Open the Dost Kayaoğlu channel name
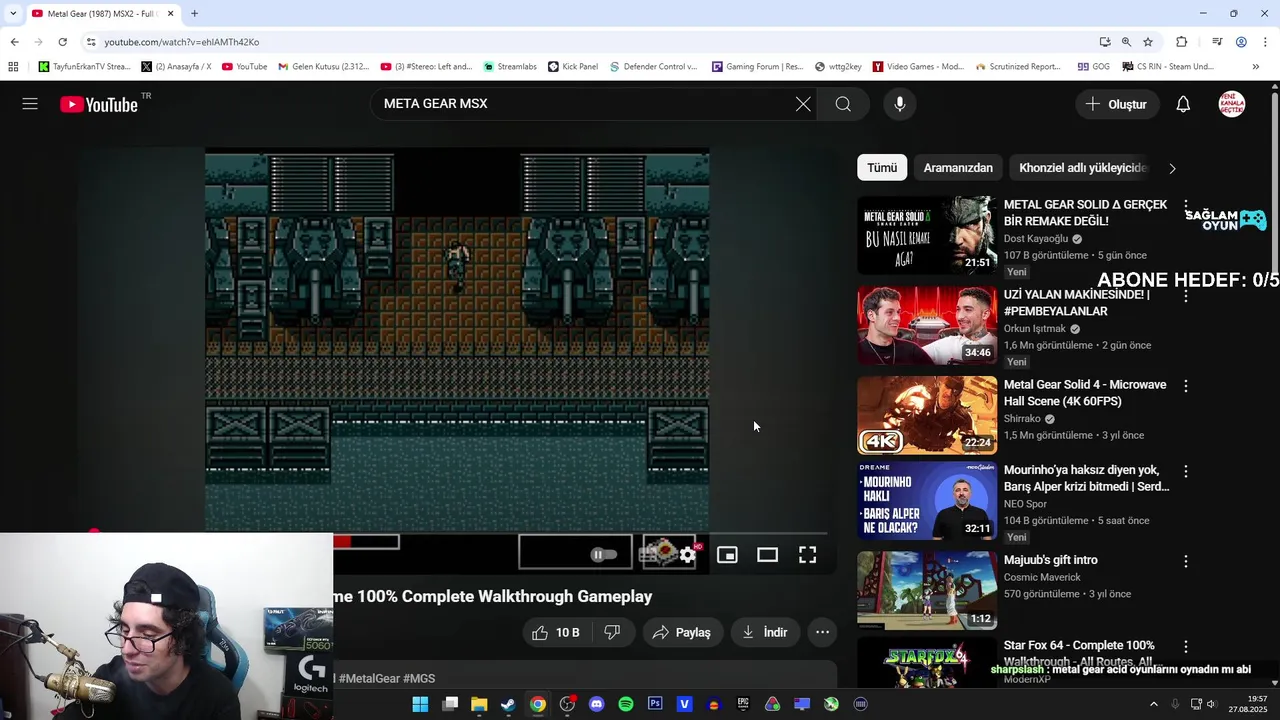Viewport: 1280px width, 720px height. [1036, 239]
